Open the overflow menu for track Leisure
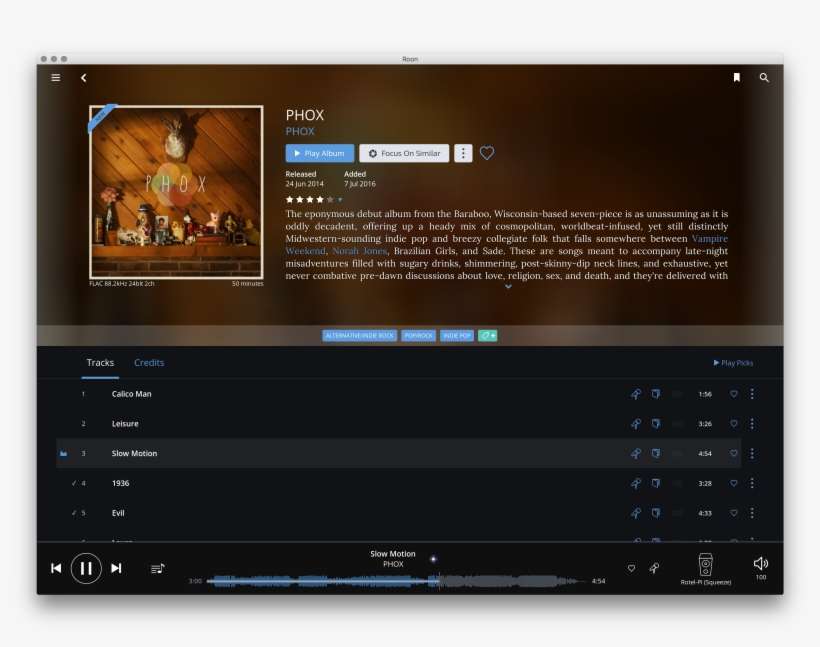The image size is (820, 647). (752, 423)
